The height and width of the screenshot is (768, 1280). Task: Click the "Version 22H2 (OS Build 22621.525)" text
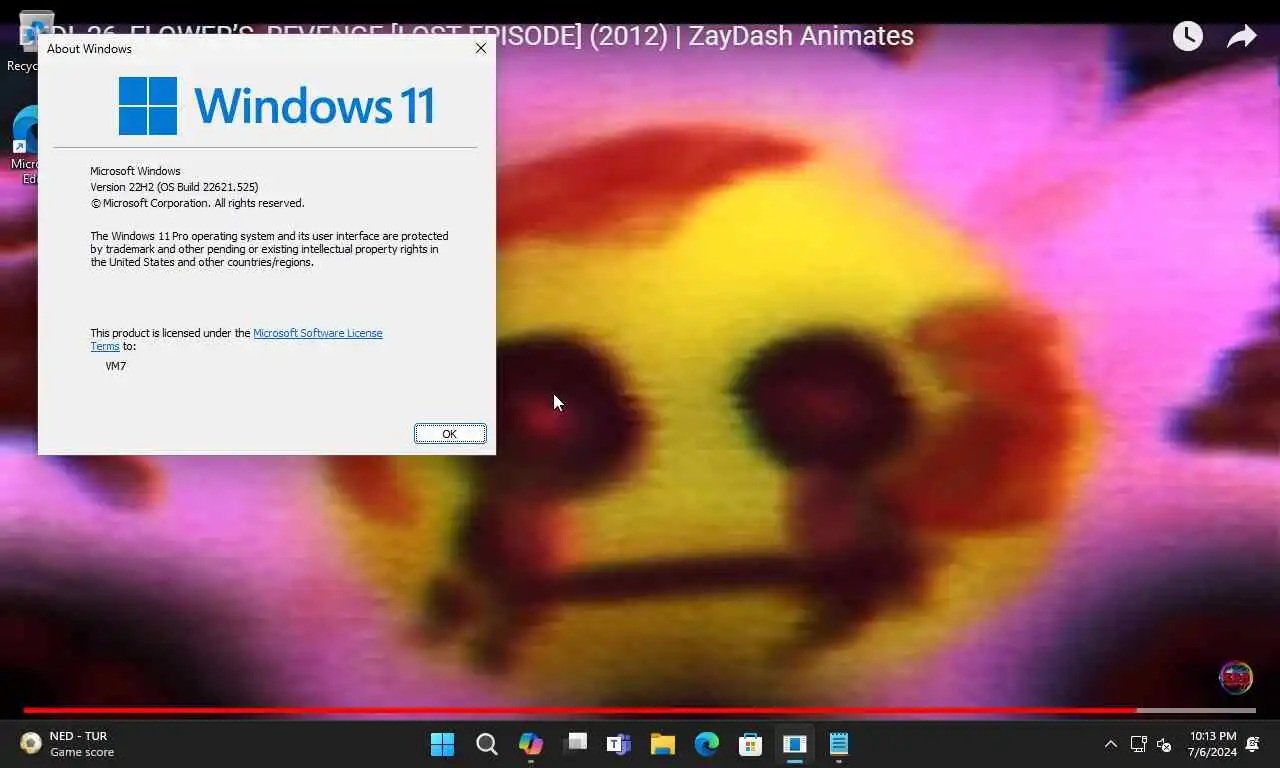click(174, 187)
